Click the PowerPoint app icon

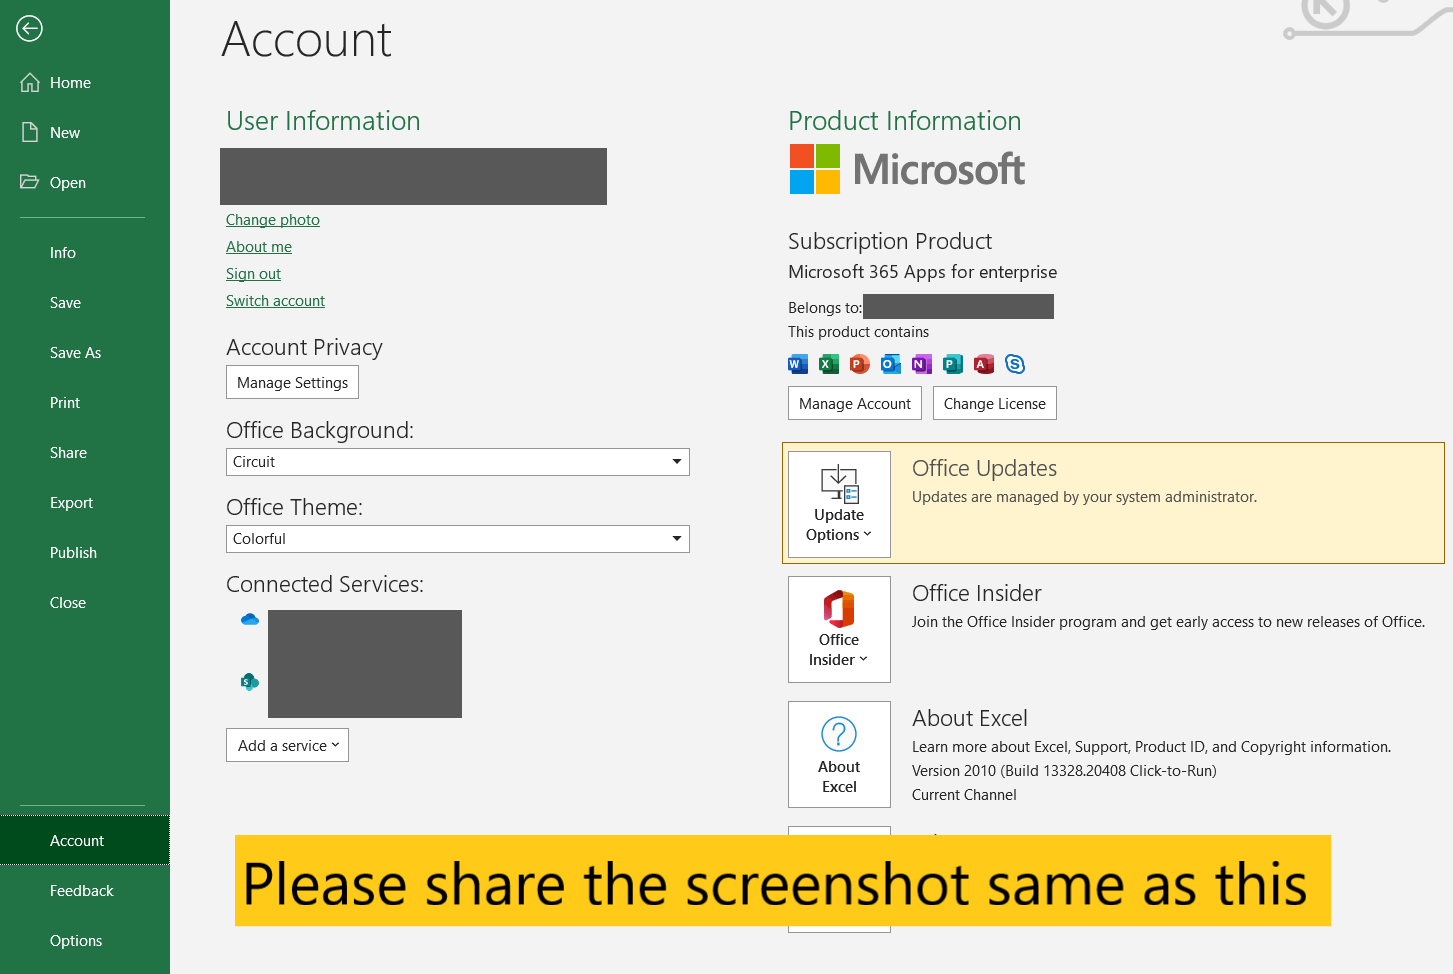click(x=860, y=364)
